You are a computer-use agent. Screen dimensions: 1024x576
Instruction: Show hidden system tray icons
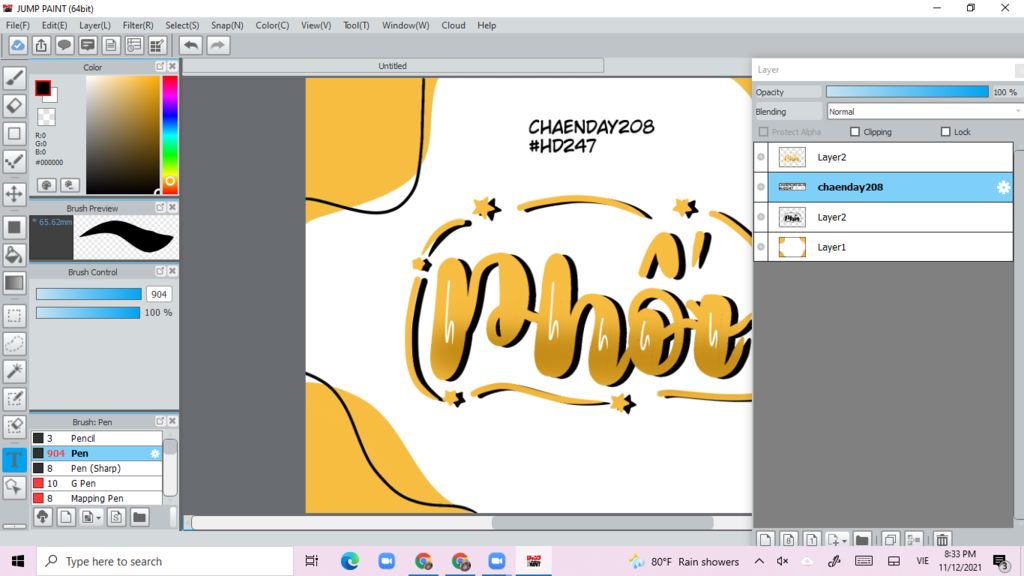(759, 561)
